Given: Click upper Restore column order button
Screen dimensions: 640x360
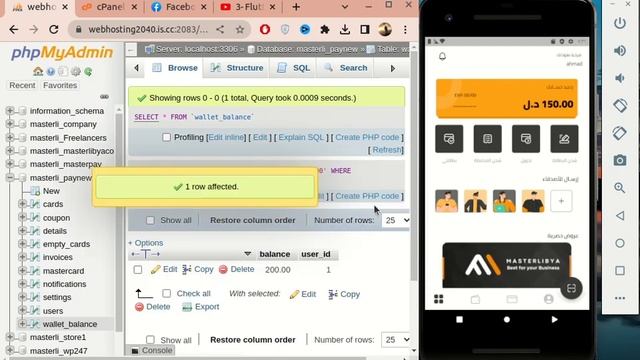Looking at the screenshot, I should (x=253, y=220).
